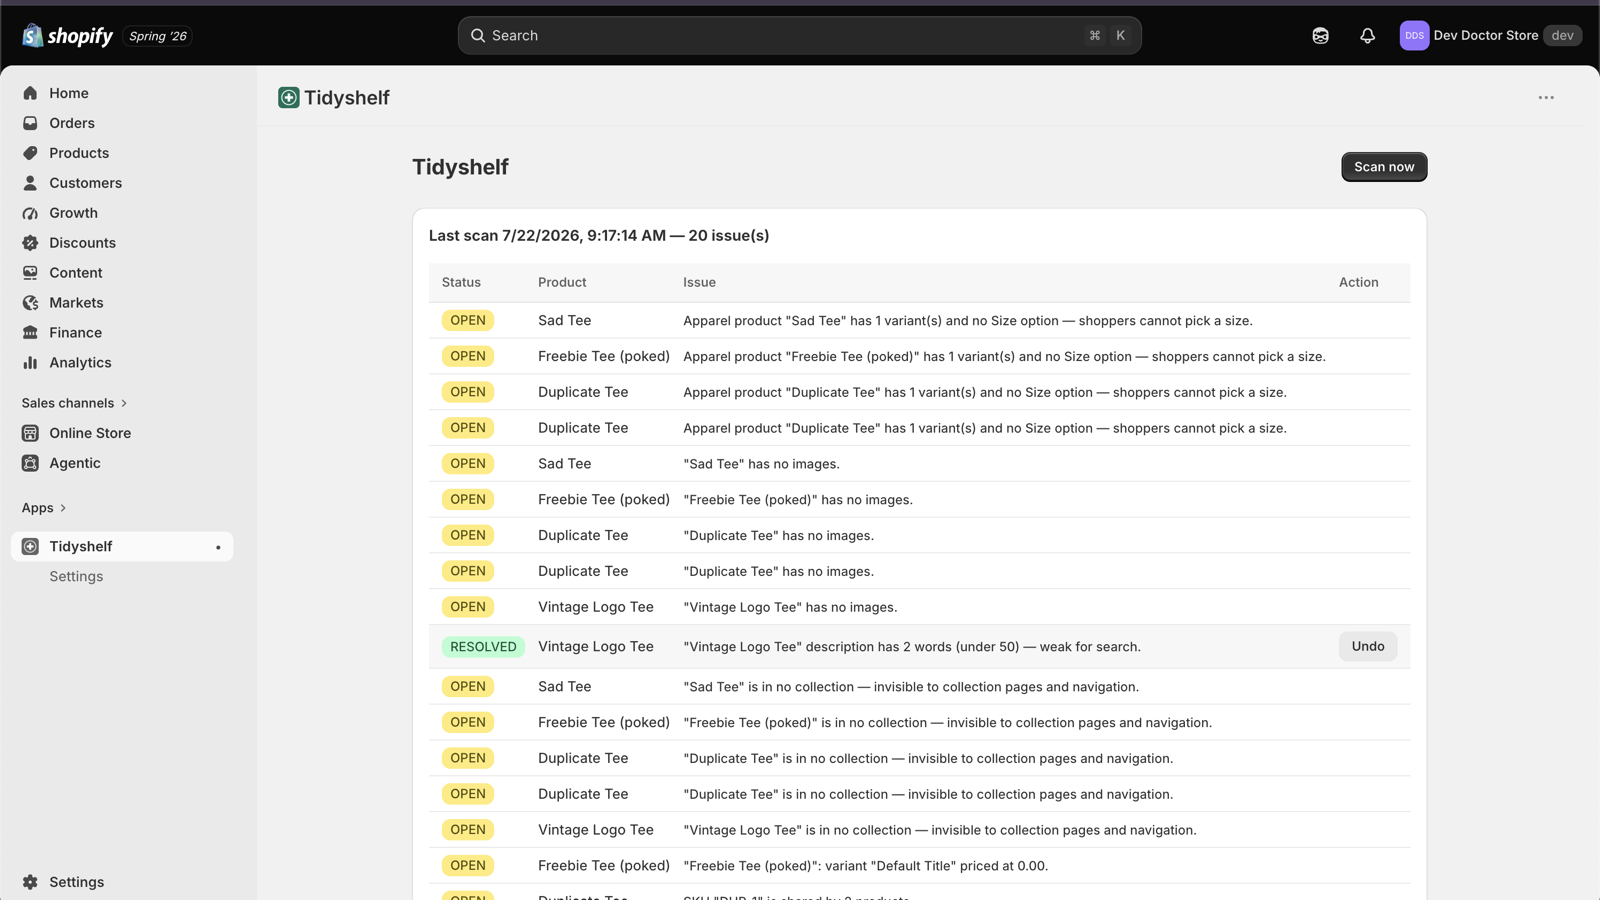Click the pin dot beside Tidyshelf
Screen dimensions: 1600x900
[218, 547]
